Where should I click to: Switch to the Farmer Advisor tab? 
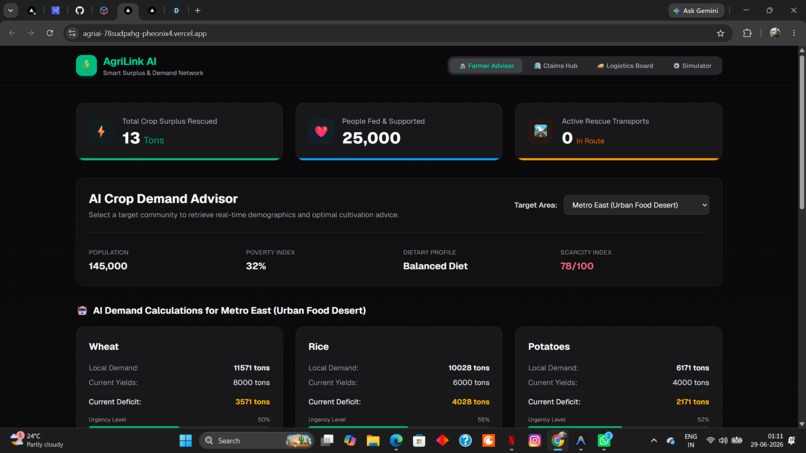[x=486, y=66]
